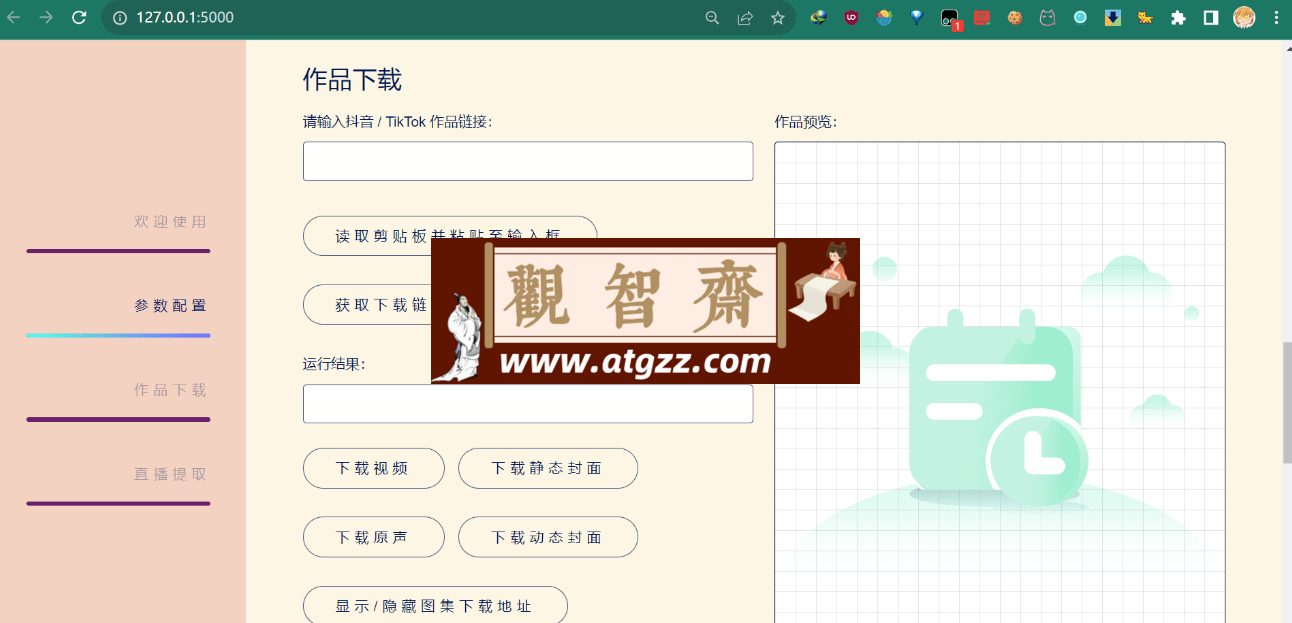Click the pink cat outline extension icon
Viewport: 1292px width, 623px height.
1047,17
